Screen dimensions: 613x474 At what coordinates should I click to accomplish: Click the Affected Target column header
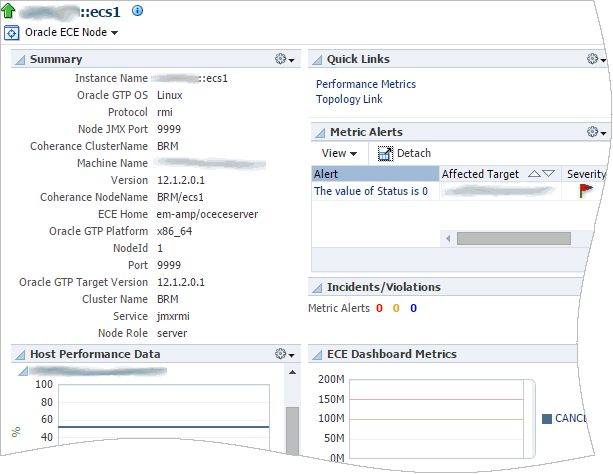pos(480,174)
